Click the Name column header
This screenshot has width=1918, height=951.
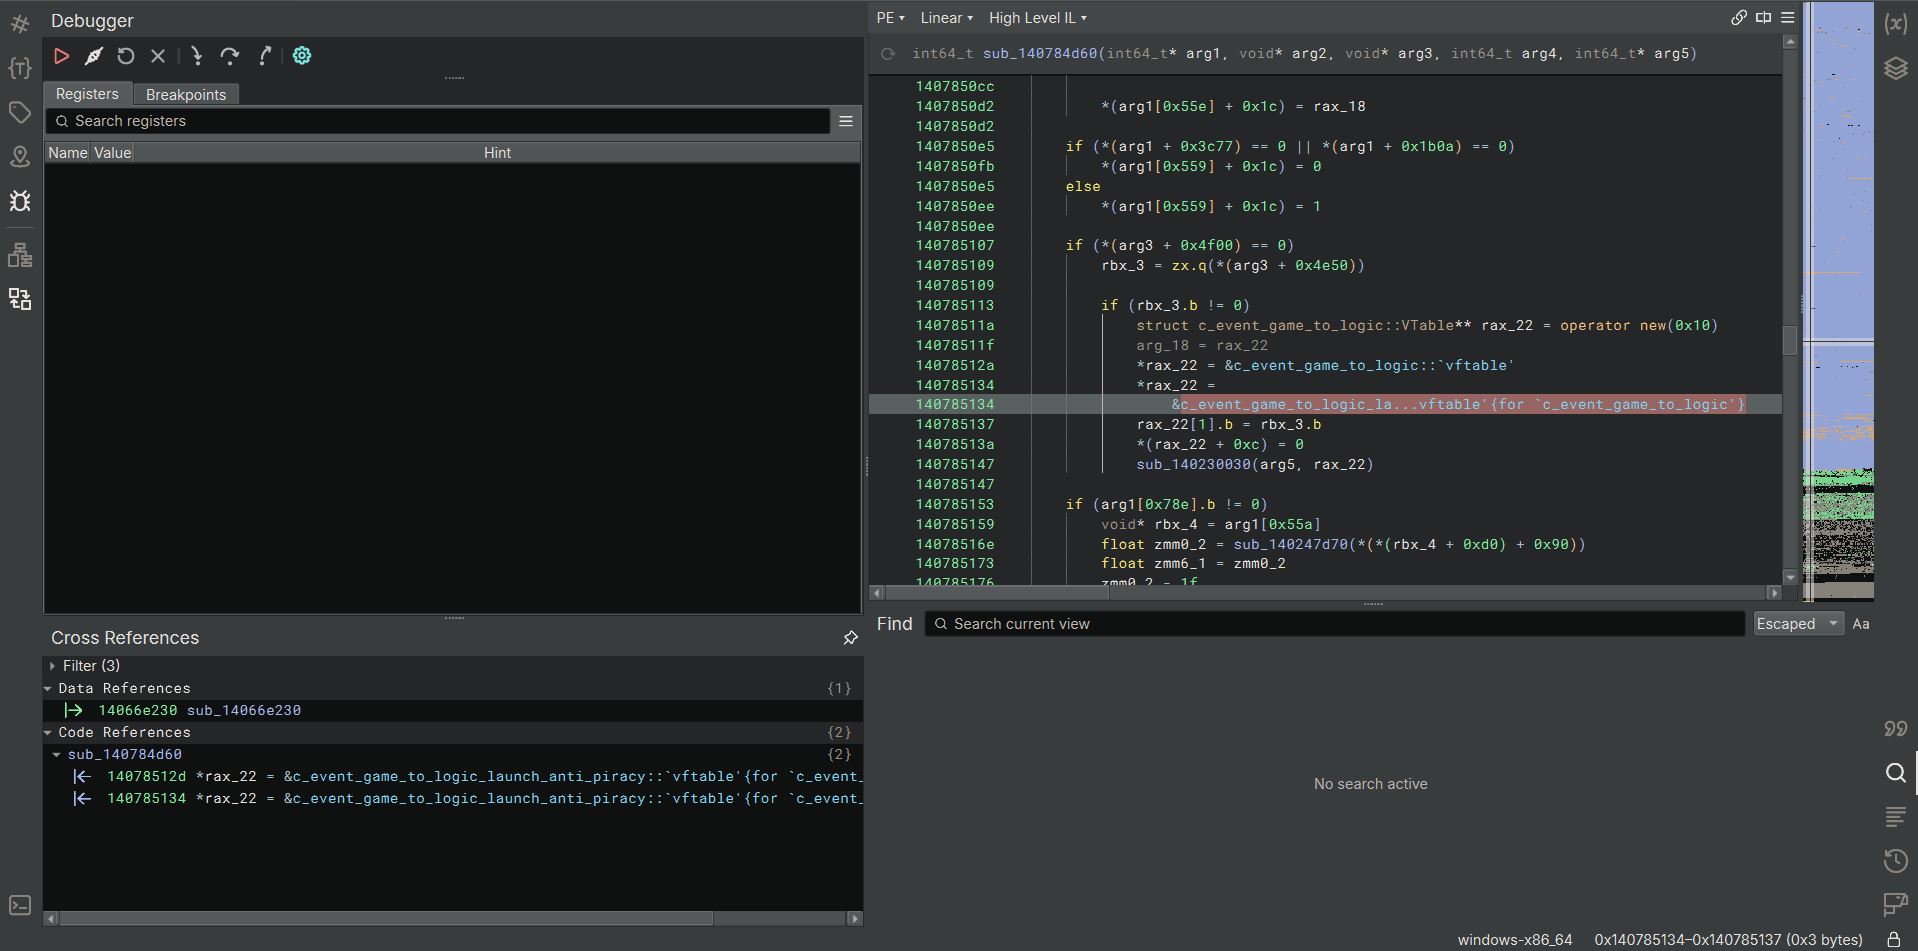point(68,153)
